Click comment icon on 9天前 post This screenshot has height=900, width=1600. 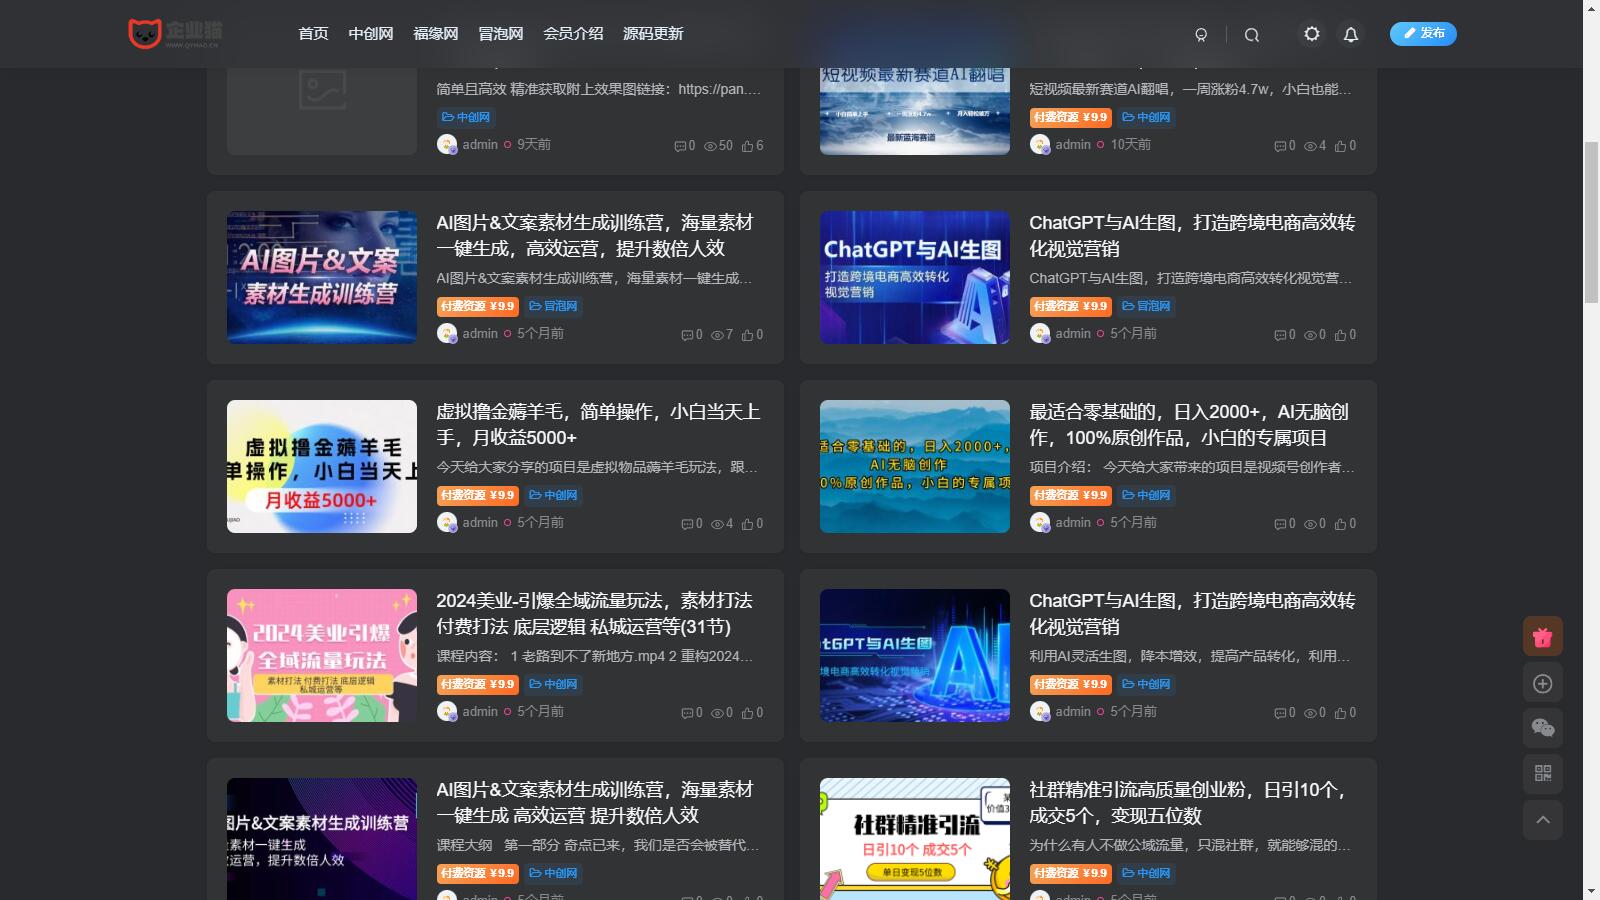pos(680,146)
